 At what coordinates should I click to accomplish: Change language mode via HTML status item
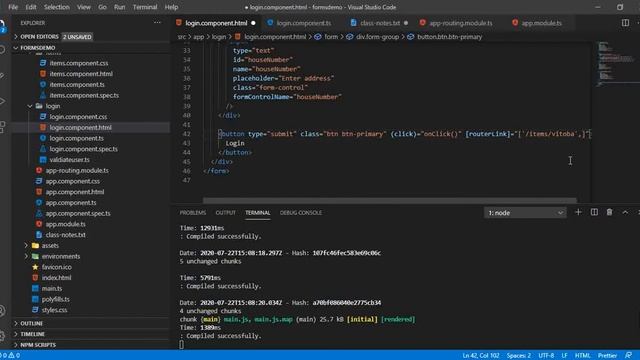click(x=582, y=356)
